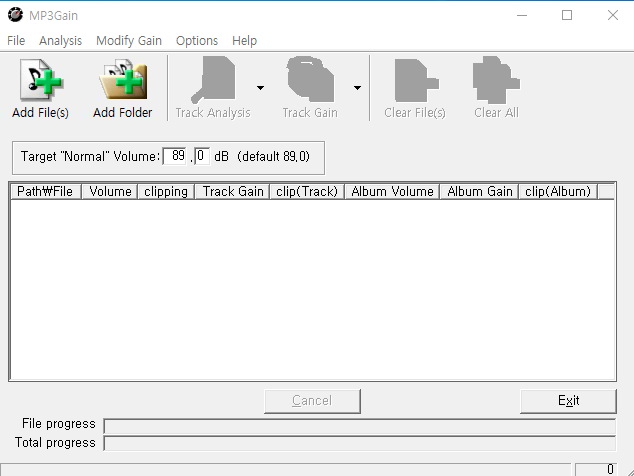634x476 pixels.
Task: Sort by the Track Gain column header
Action: 232,191
